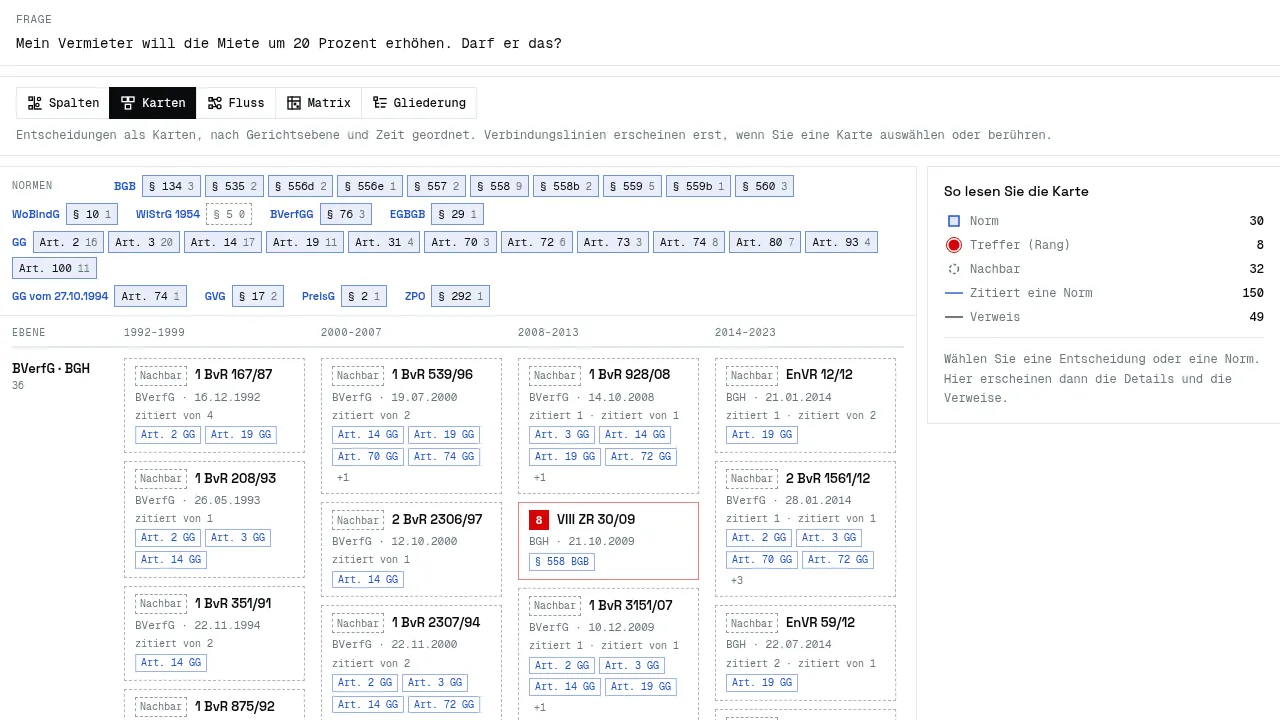Screen dimensions: 1280x720
Task: Click Art. 3 GG in card 1 BvR 208/93
Action: coord(238,538)
